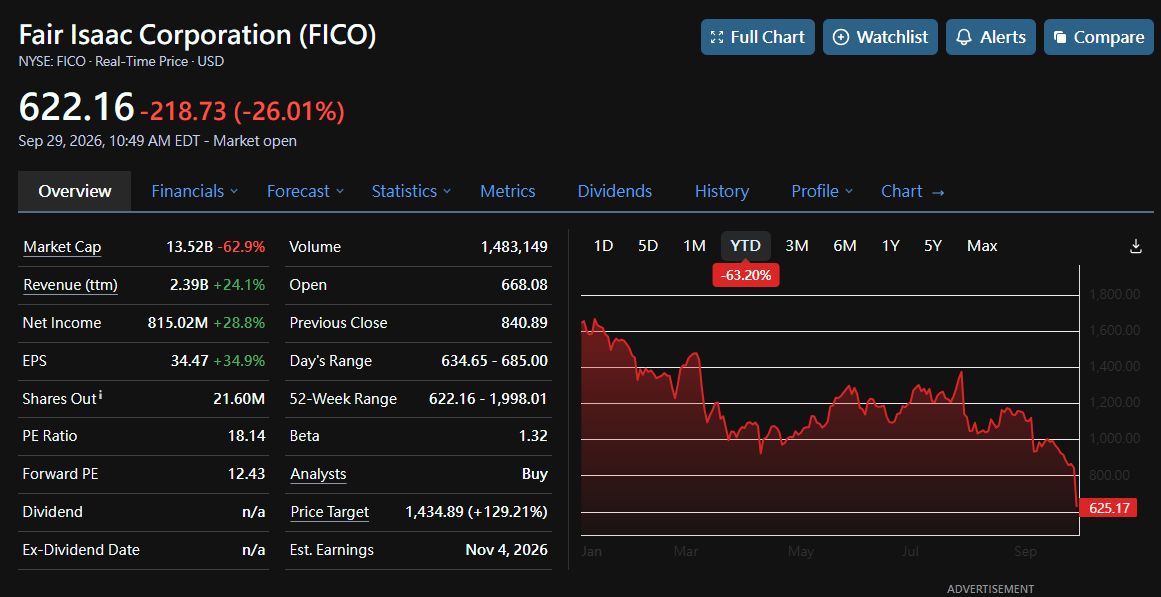This screenshot has width=1161, height=597.
Task: Download chart data with the download icon
Action: pos(1136,246)
